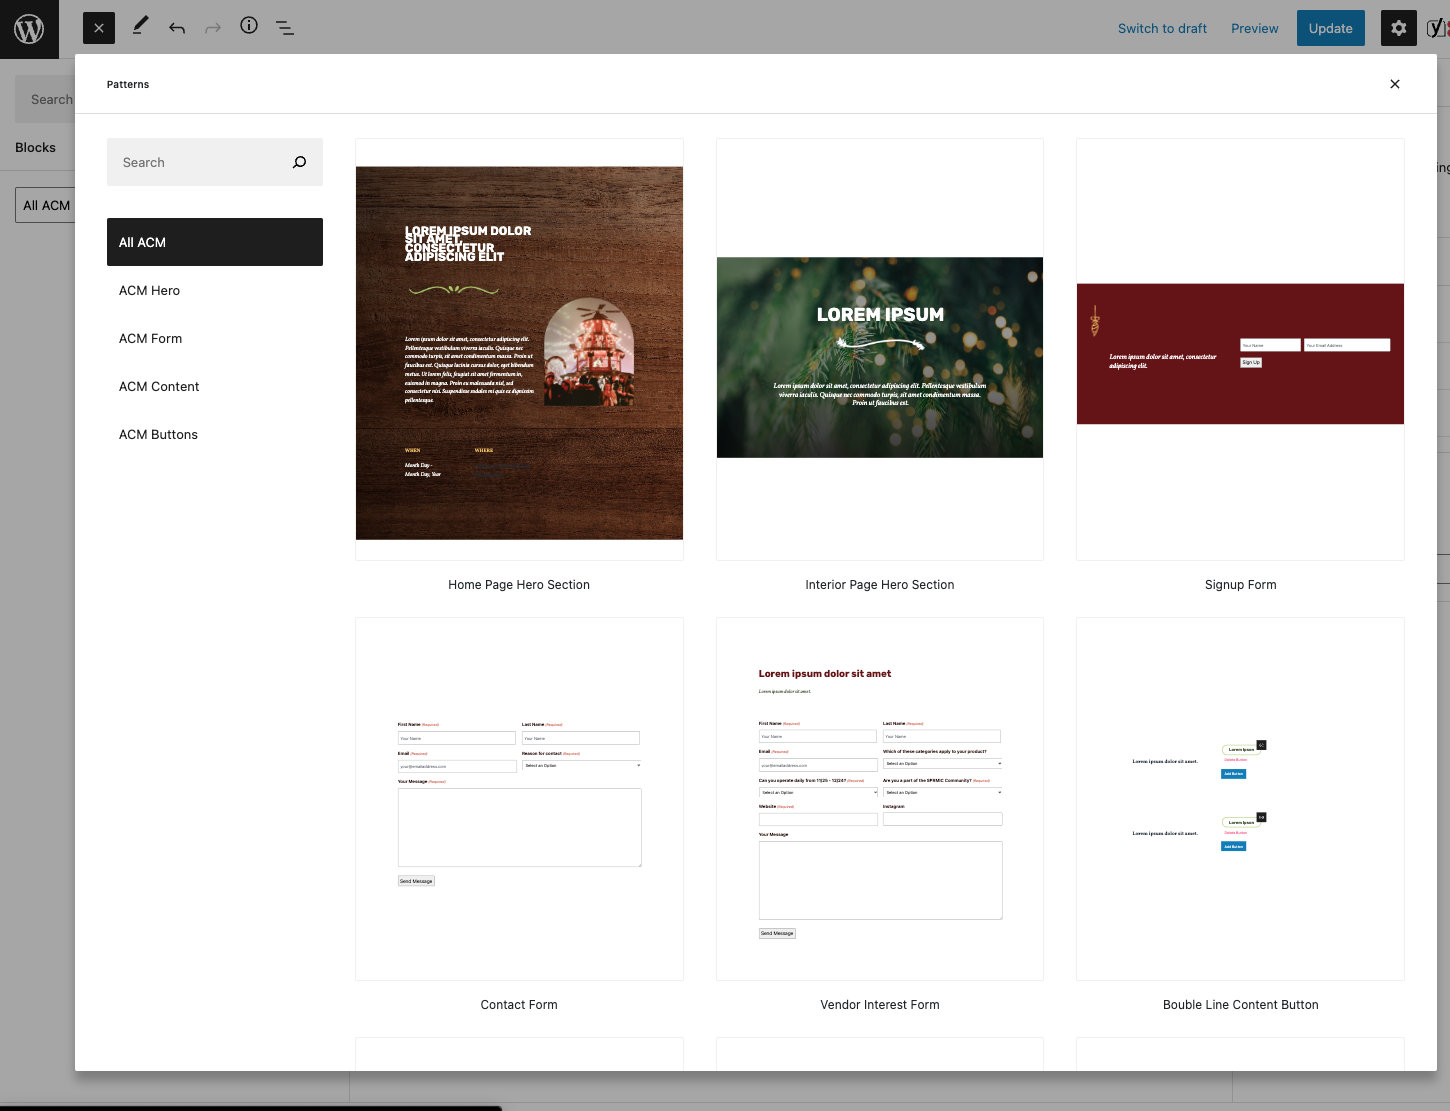Screen dimensions: 1450x1111
Task: Click the Update button
Action: (x=1330, y=28)
